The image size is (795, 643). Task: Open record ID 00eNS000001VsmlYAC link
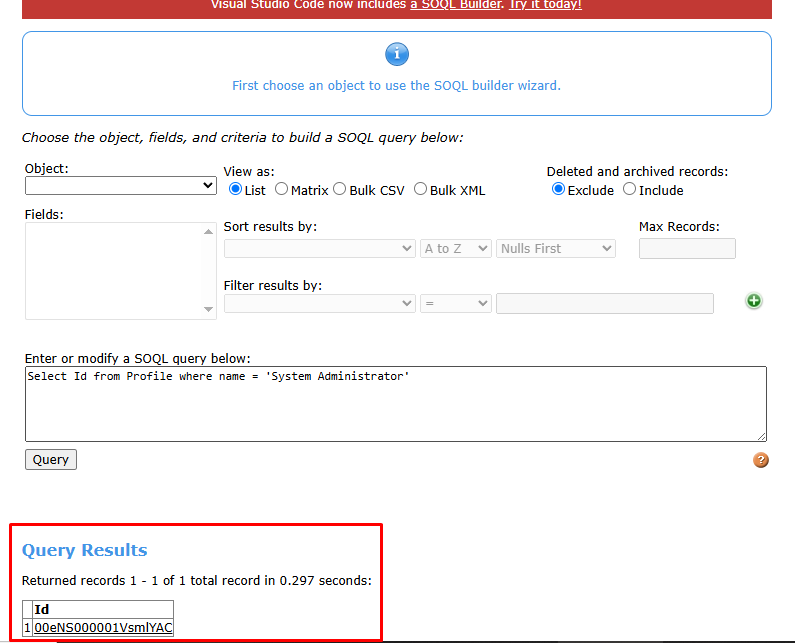(103, 628)
